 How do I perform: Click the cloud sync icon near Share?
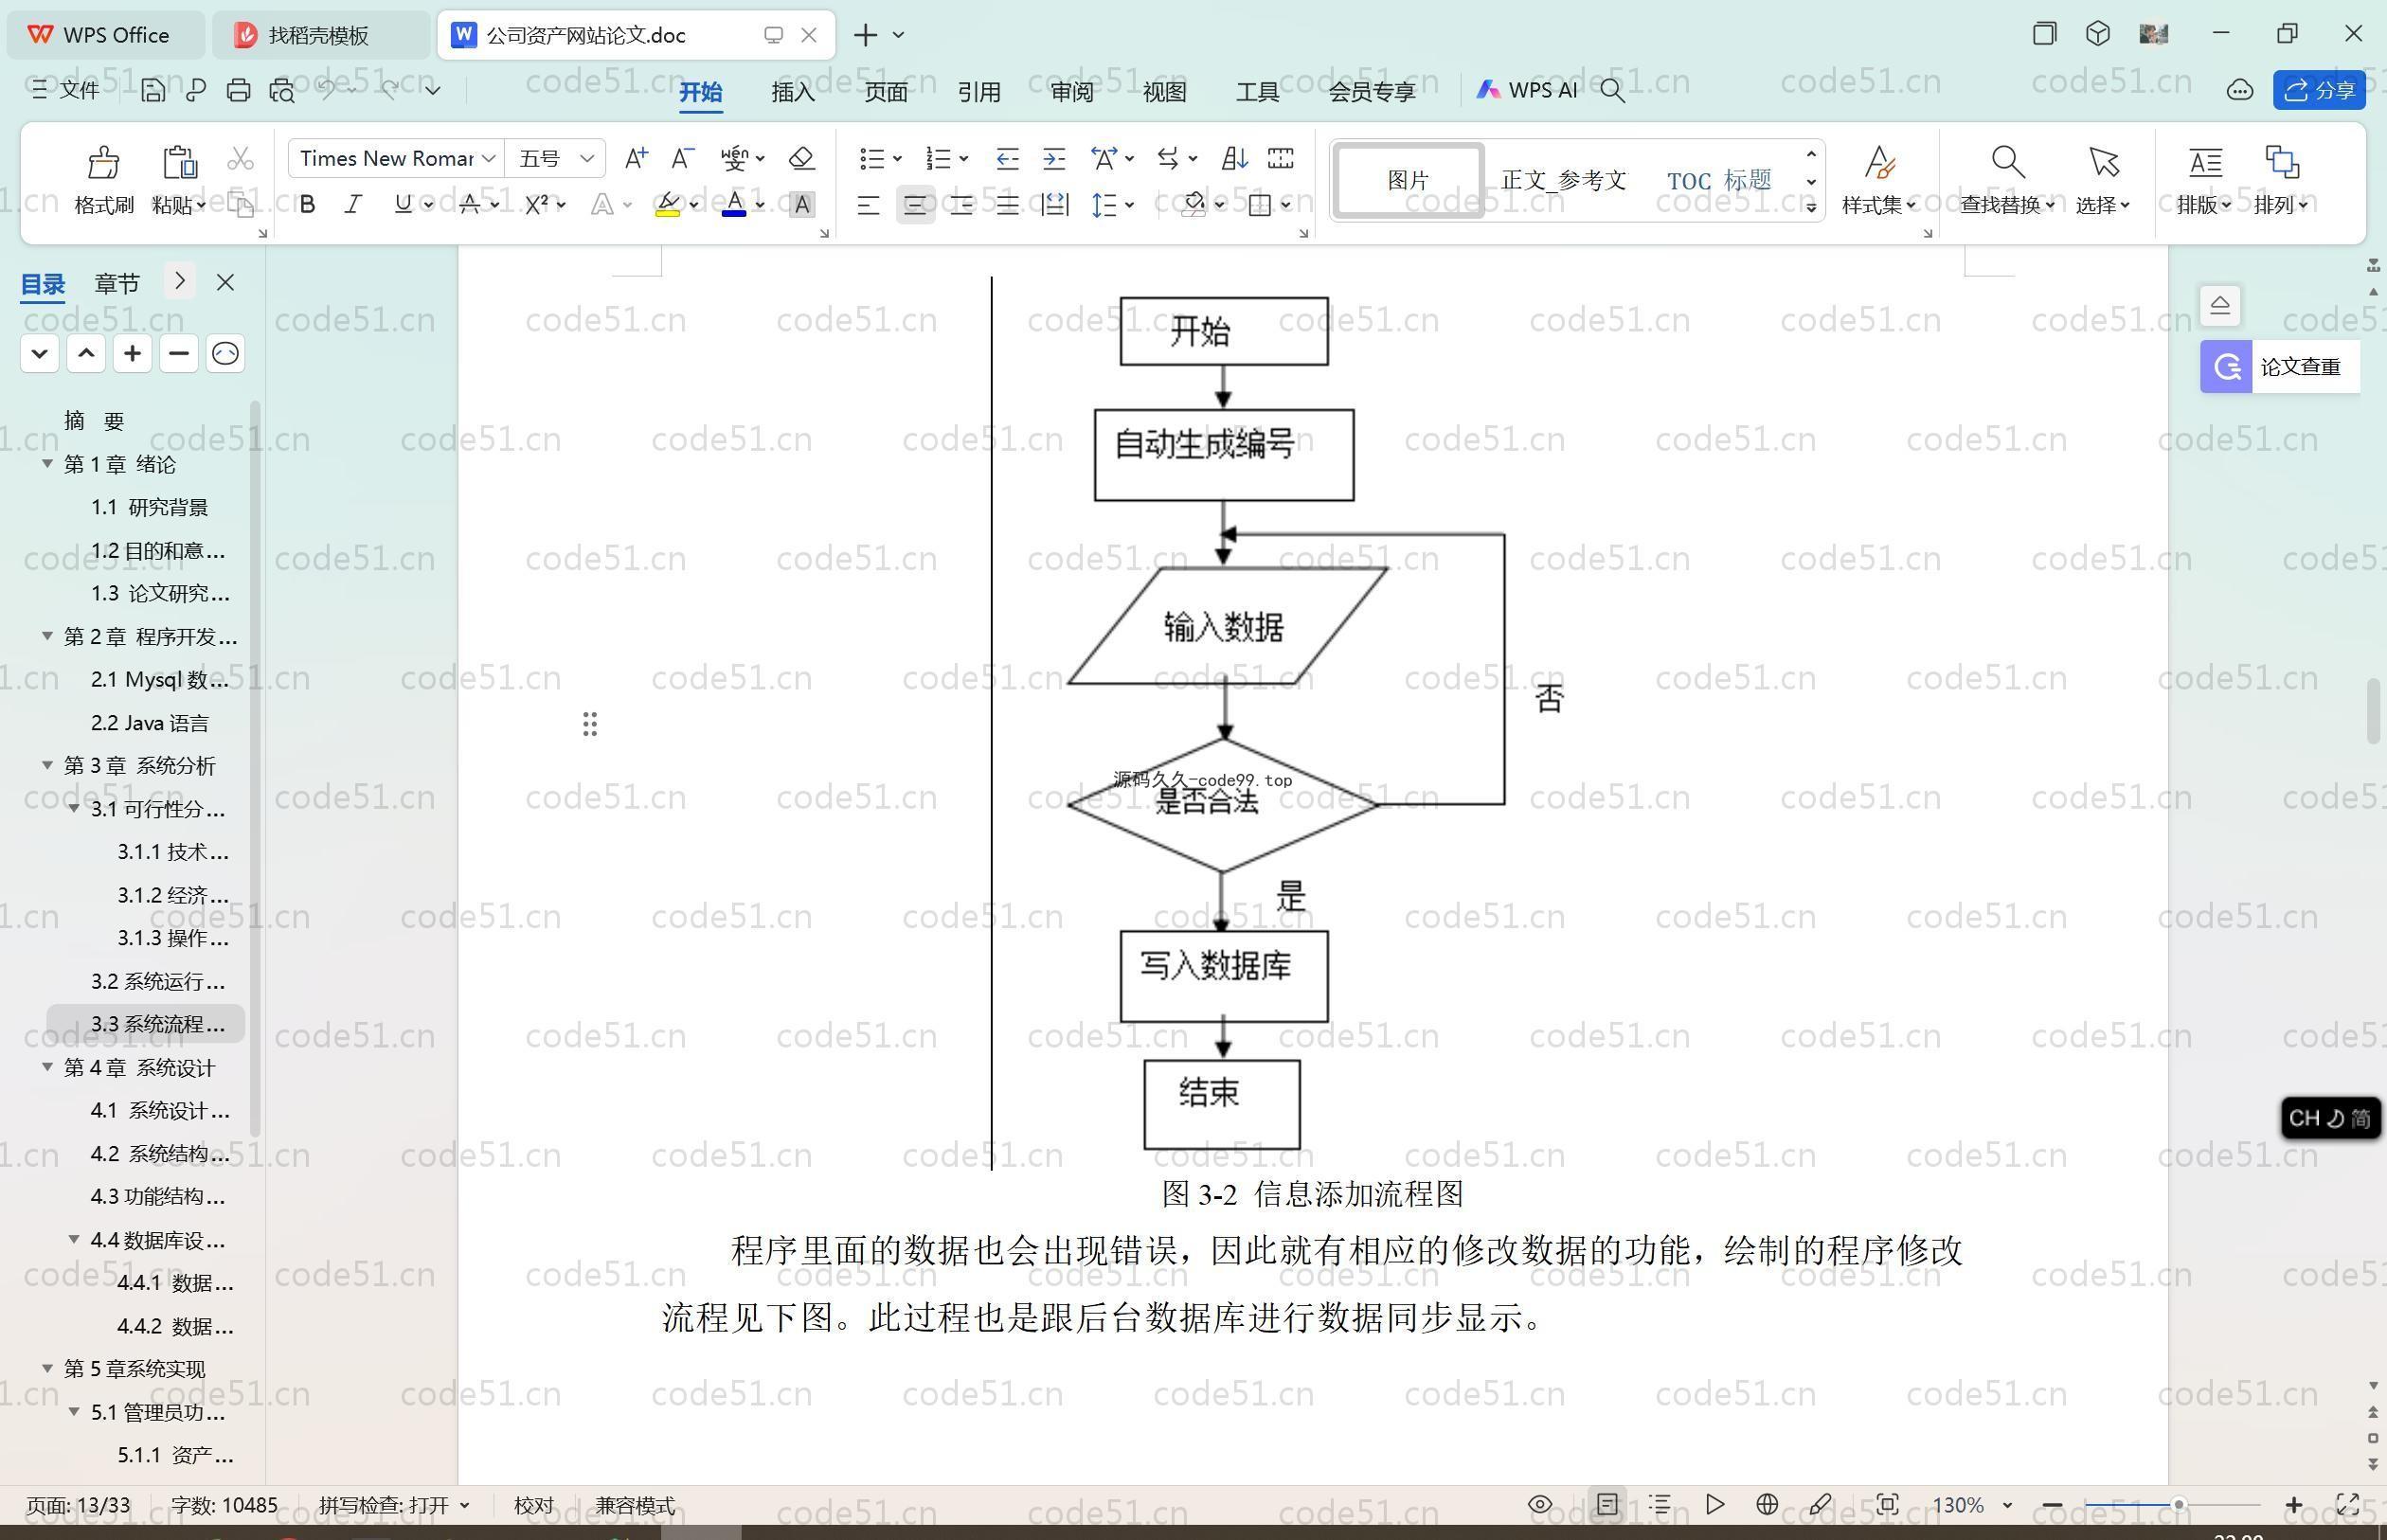[2240, 90]
